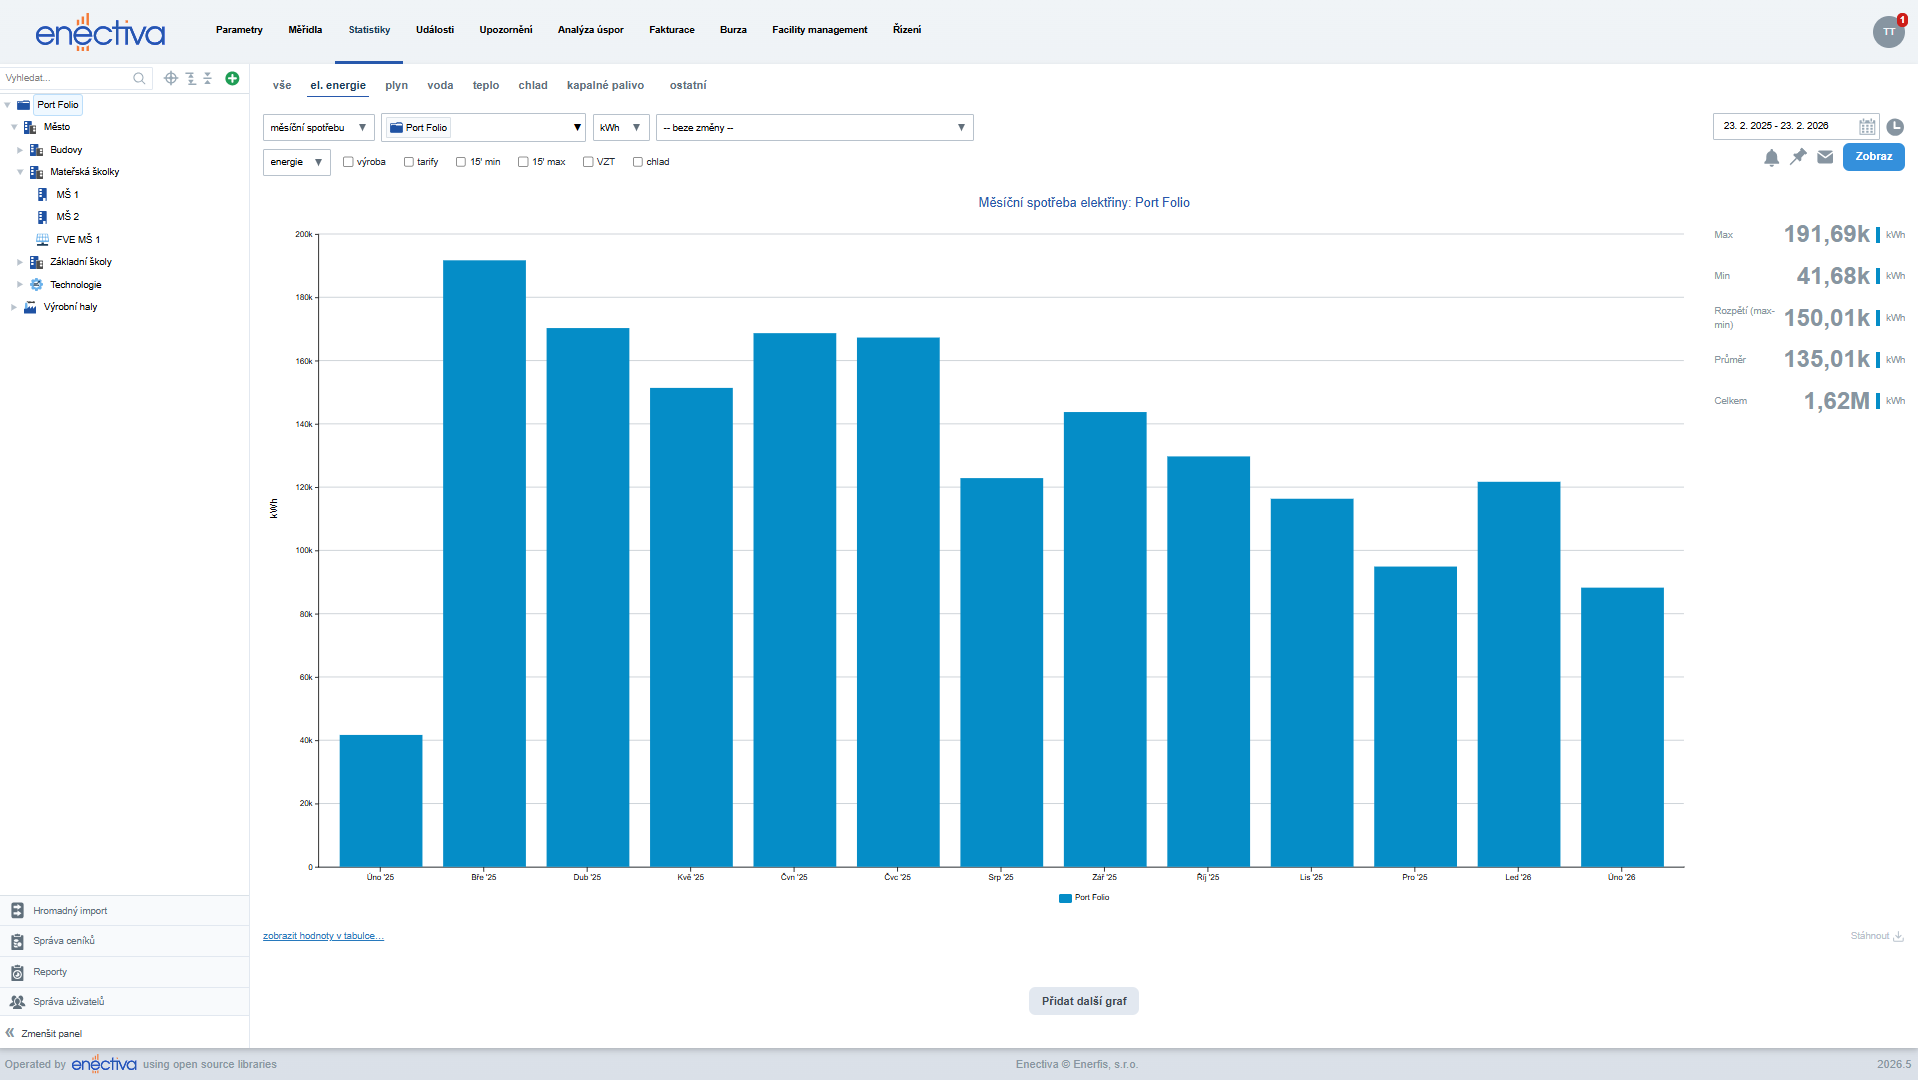This screenshot has height=1080, width=1918.
Task: Open the měsíční spotřebu dropdown
Action: (318, 128)
